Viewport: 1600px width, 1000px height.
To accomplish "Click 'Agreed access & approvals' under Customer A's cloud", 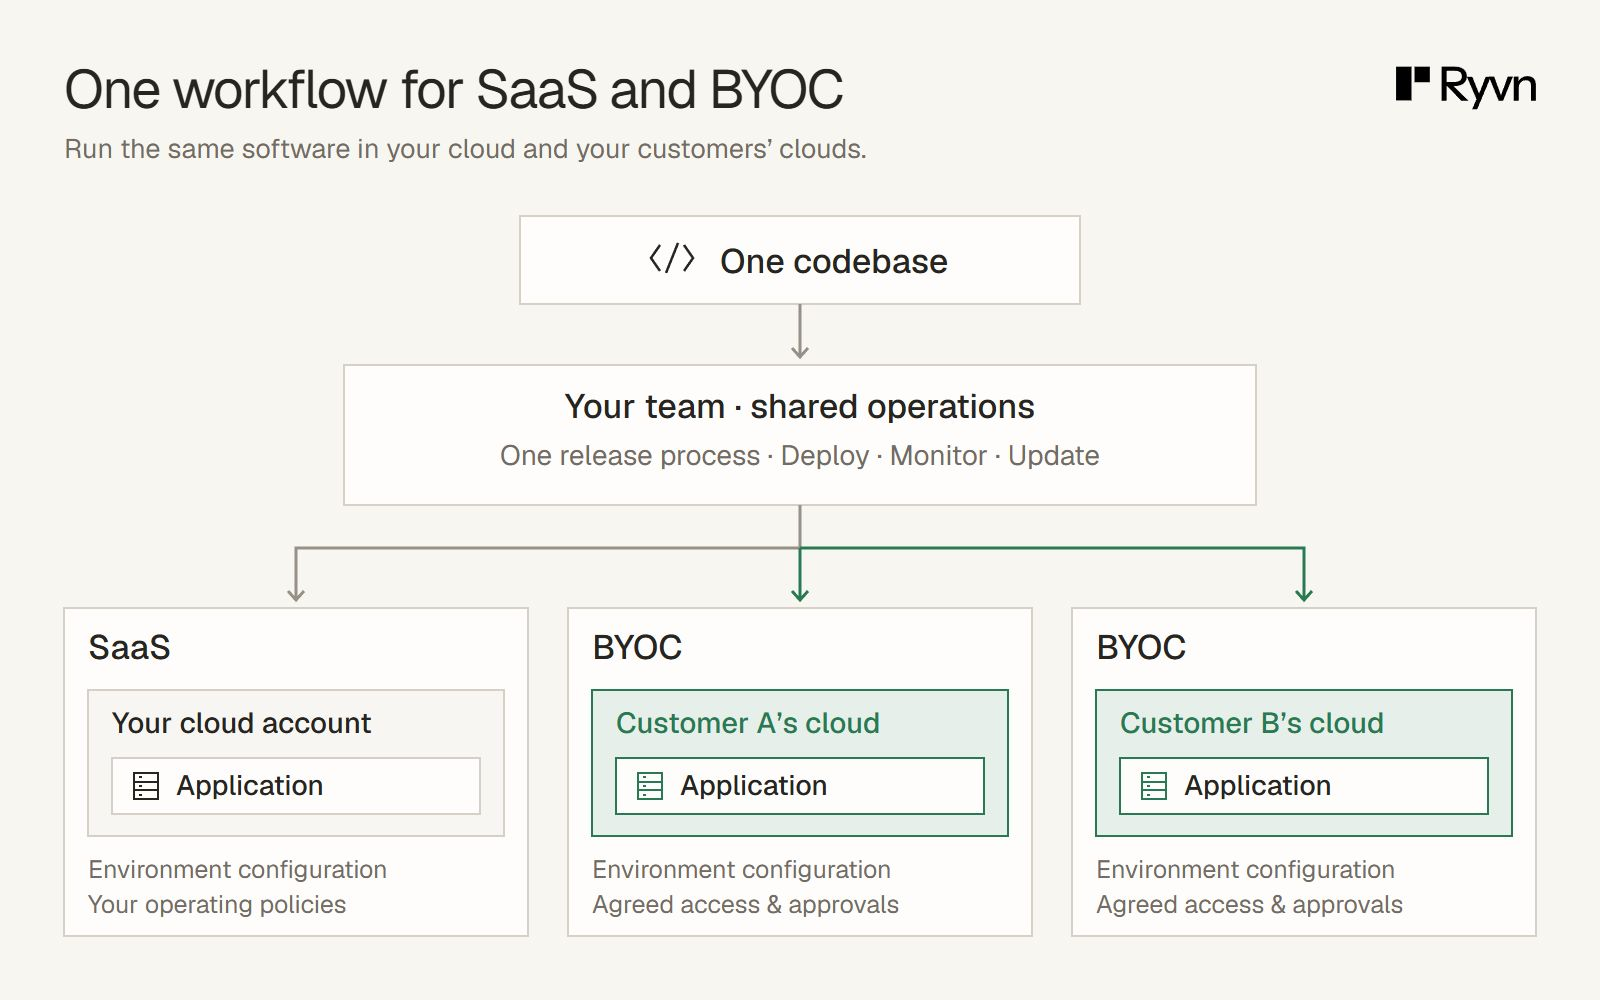I will tap(746, 905).
